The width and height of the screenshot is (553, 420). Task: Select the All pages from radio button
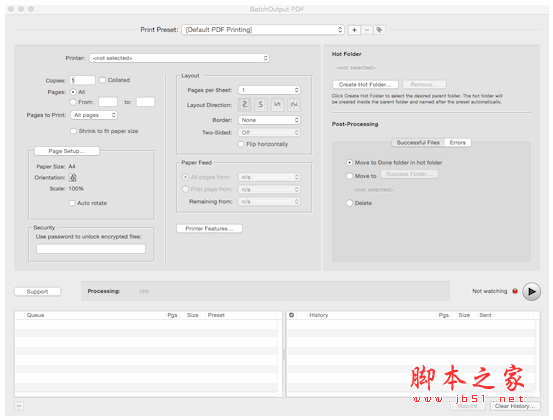(186, 177)
